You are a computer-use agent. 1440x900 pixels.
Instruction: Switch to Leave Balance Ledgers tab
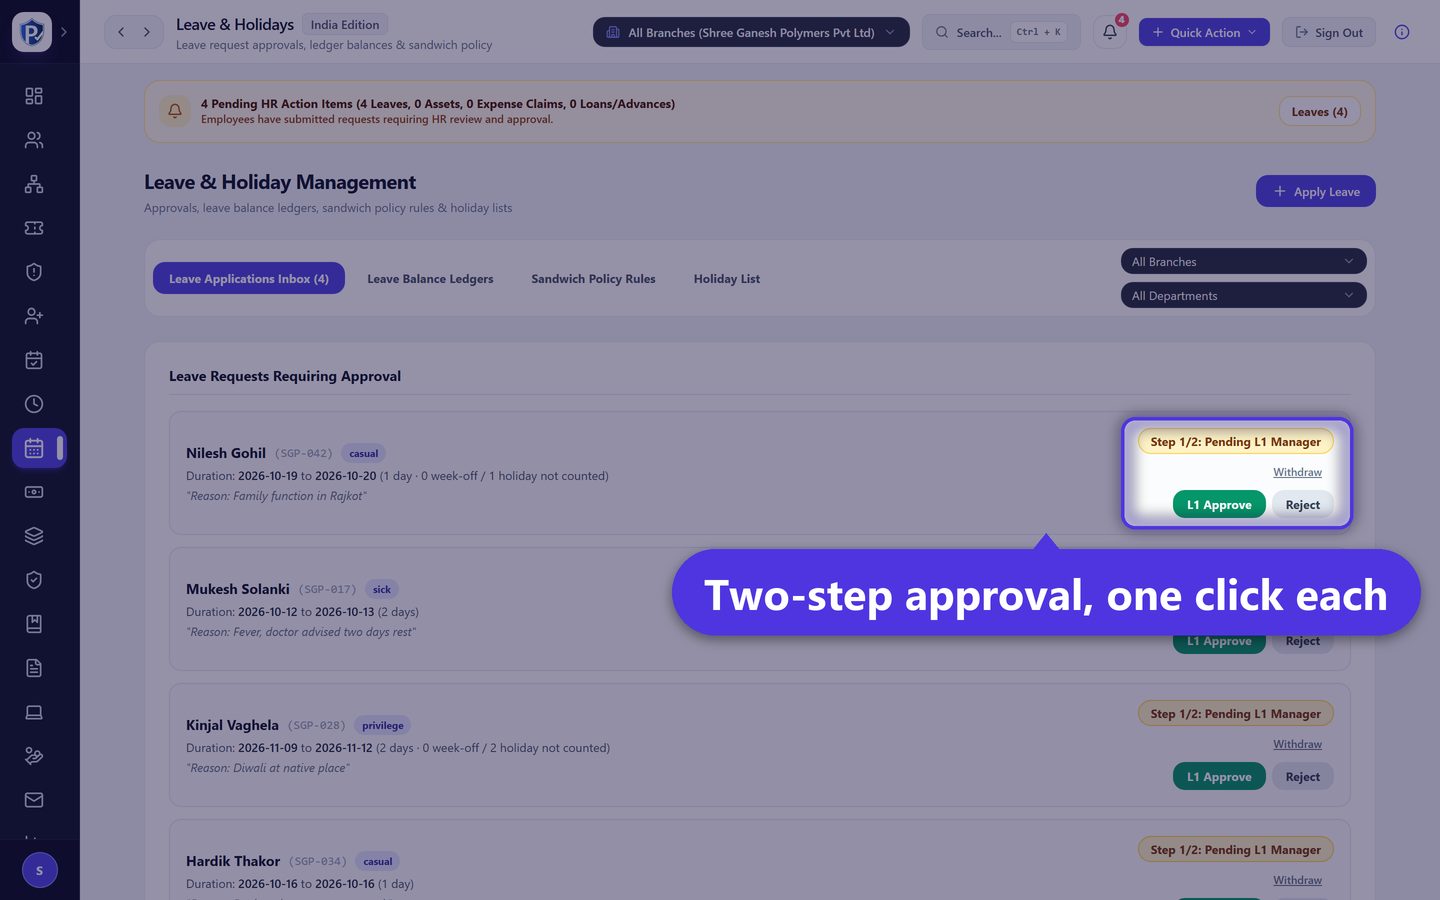click(x=430, y=278)
